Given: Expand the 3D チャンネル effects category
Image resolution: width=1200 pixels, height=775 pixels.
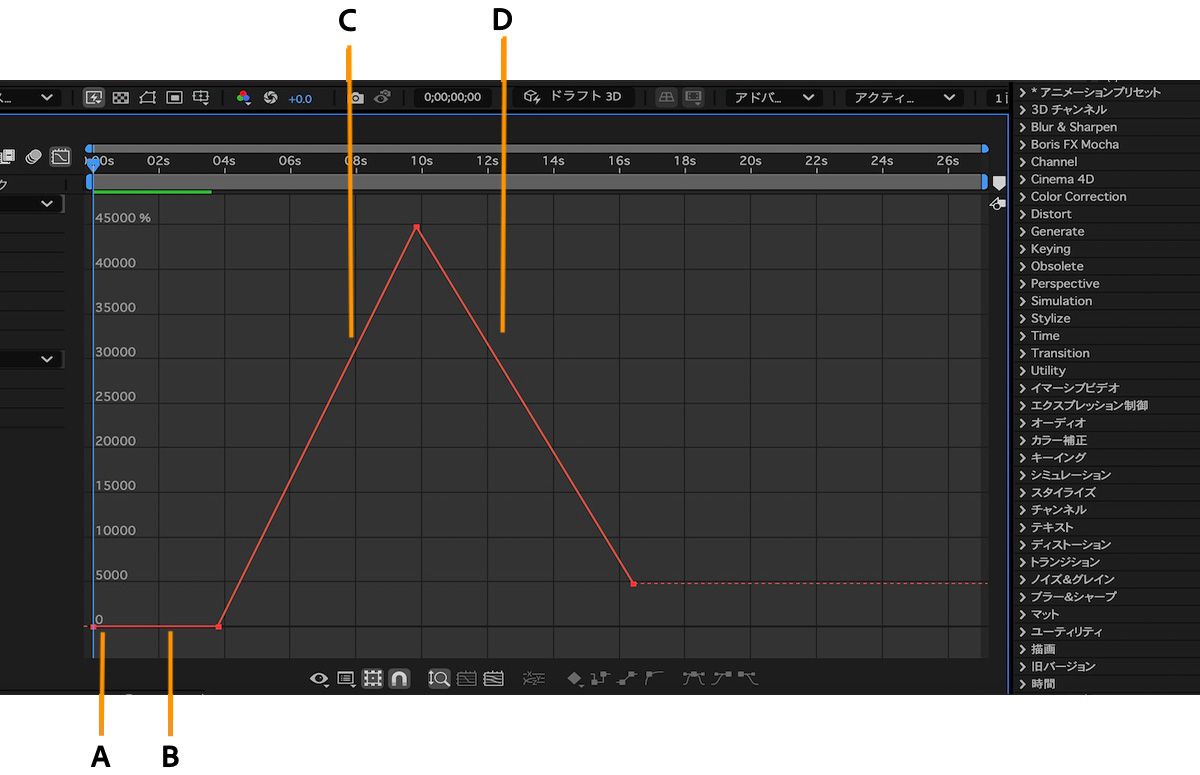Looking at the screenshot, I should pos(1023,110).
